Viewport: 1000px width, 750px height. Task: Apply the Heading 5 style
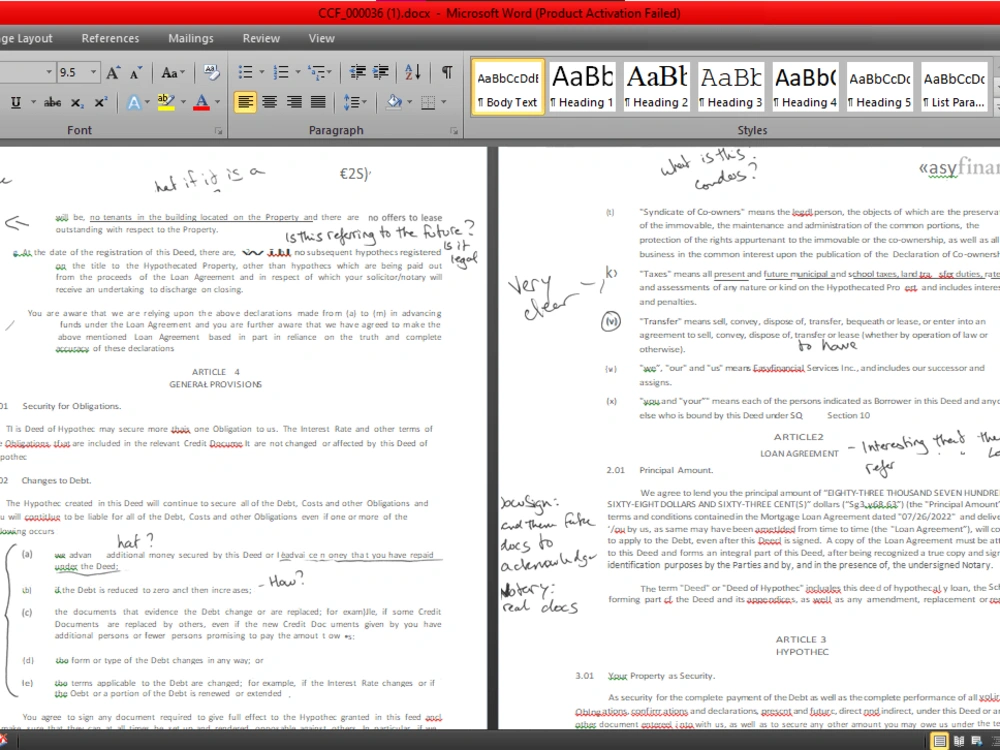point(879,87)
